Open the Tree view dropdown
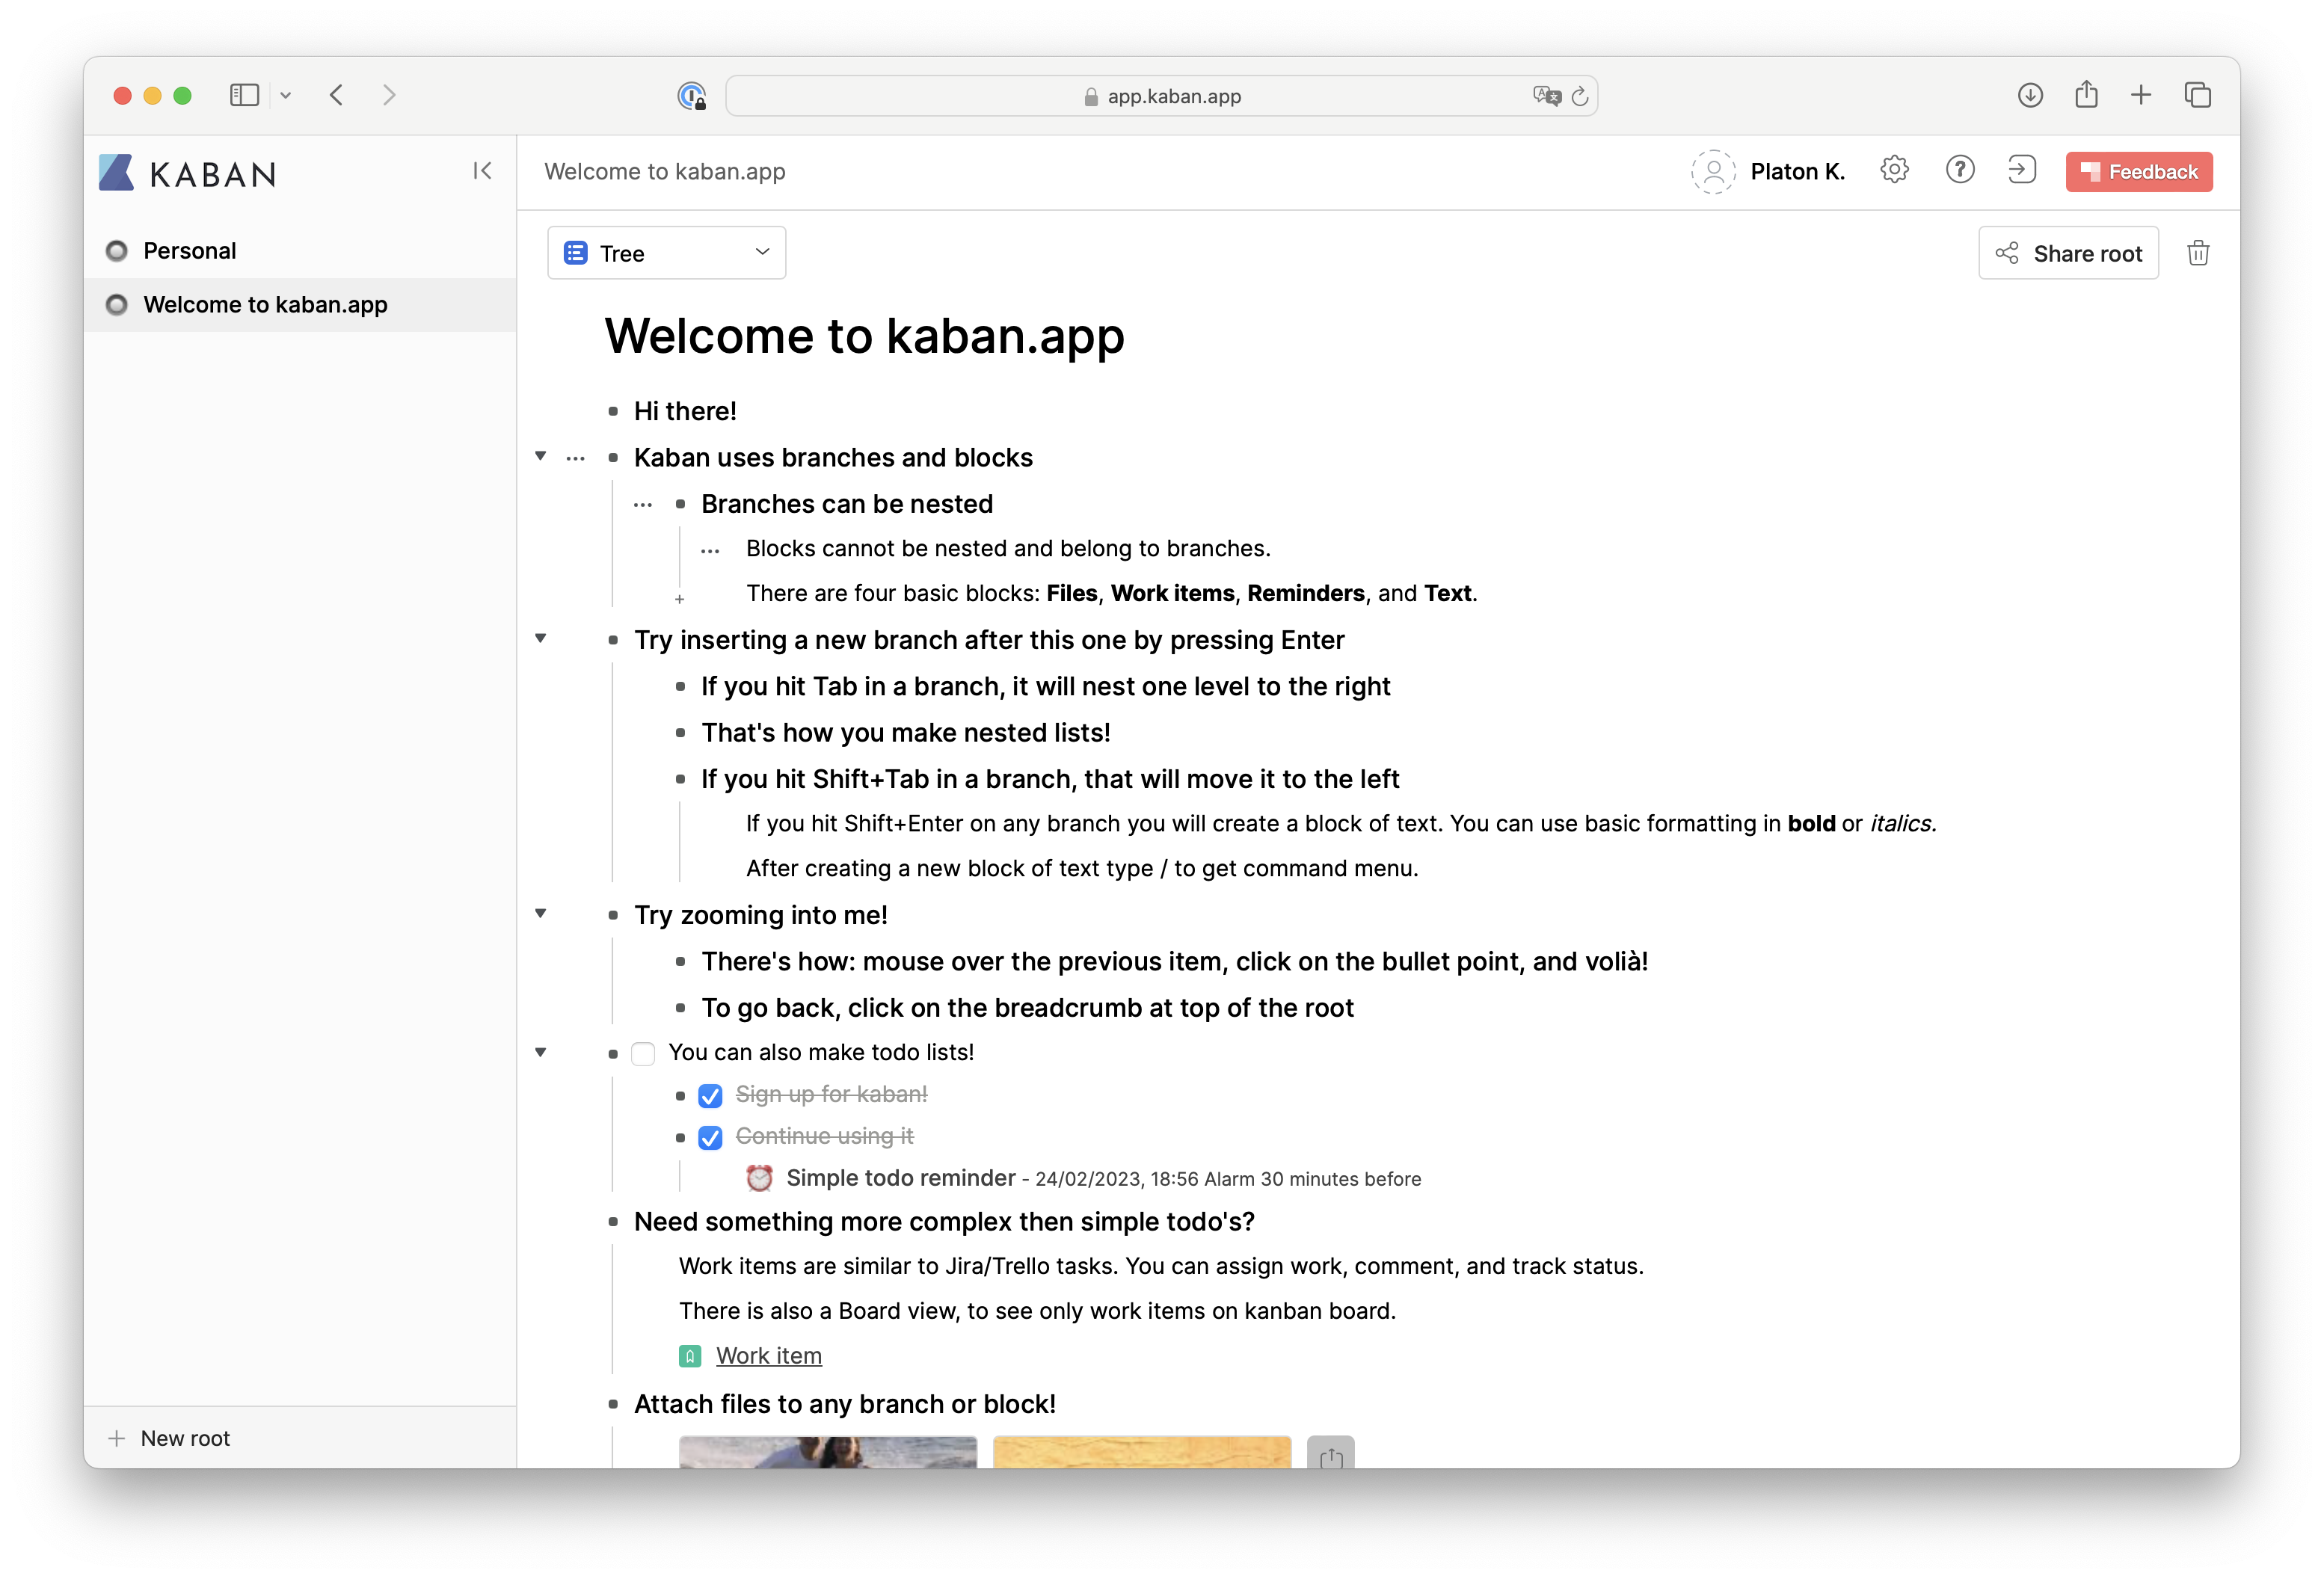This screenshot has height=1579, width=2324. click(666, 253)
